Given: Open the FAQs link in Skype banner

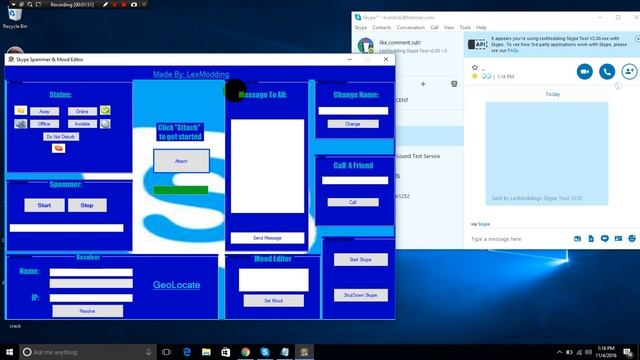Looking at the screenshot, I should point(513,50).
